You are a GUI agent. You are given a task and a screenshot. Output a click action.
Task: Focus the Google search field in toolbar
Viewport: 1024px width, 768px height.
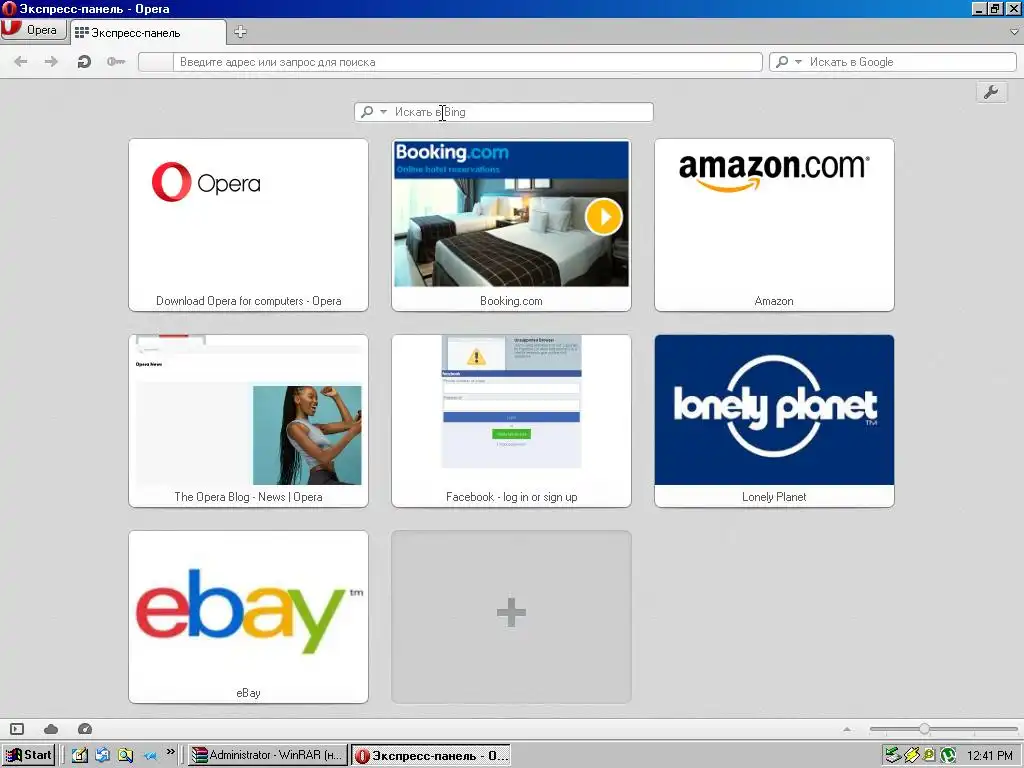coord(893,62)
